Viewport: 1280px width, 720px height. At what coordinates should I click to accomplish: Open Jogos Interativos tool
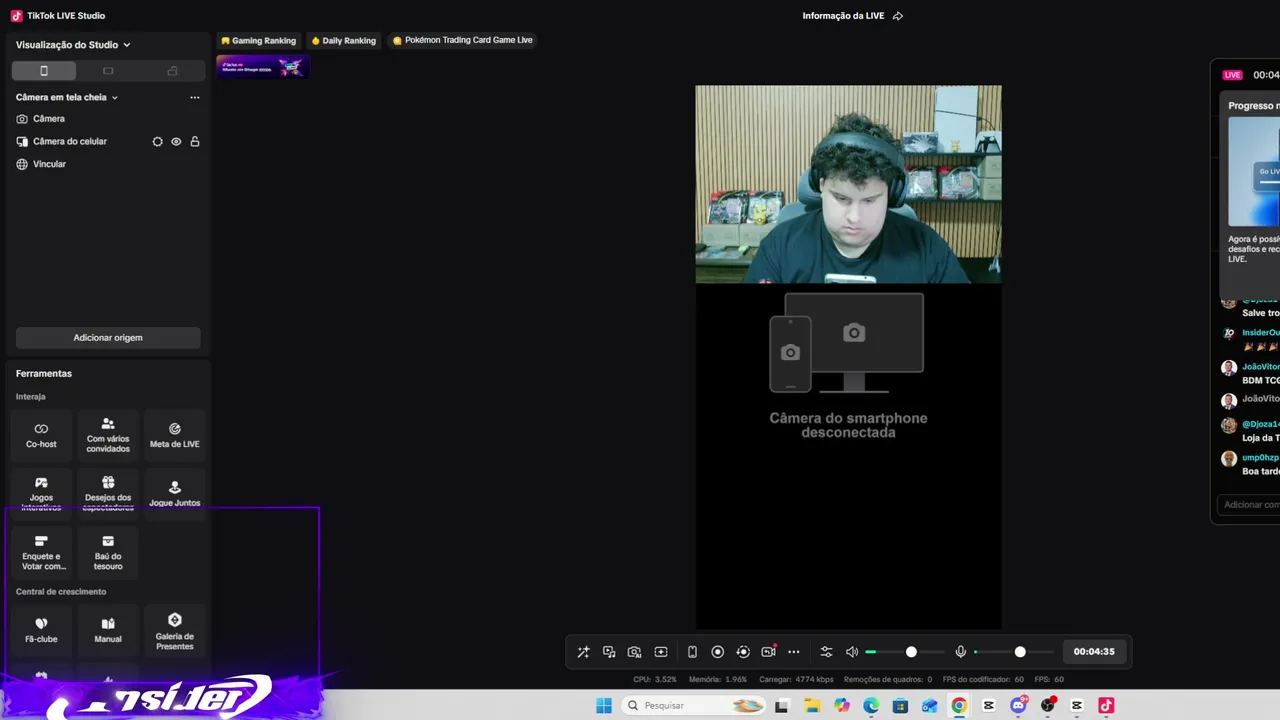click(41, 494)
